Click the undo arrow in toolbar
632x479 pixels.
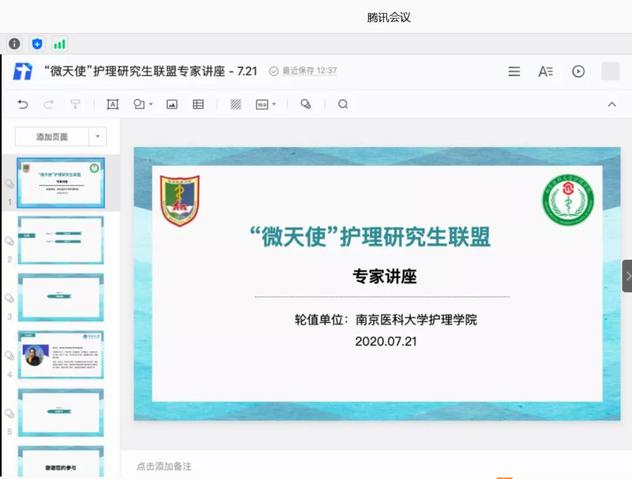[x=23, y=104]
